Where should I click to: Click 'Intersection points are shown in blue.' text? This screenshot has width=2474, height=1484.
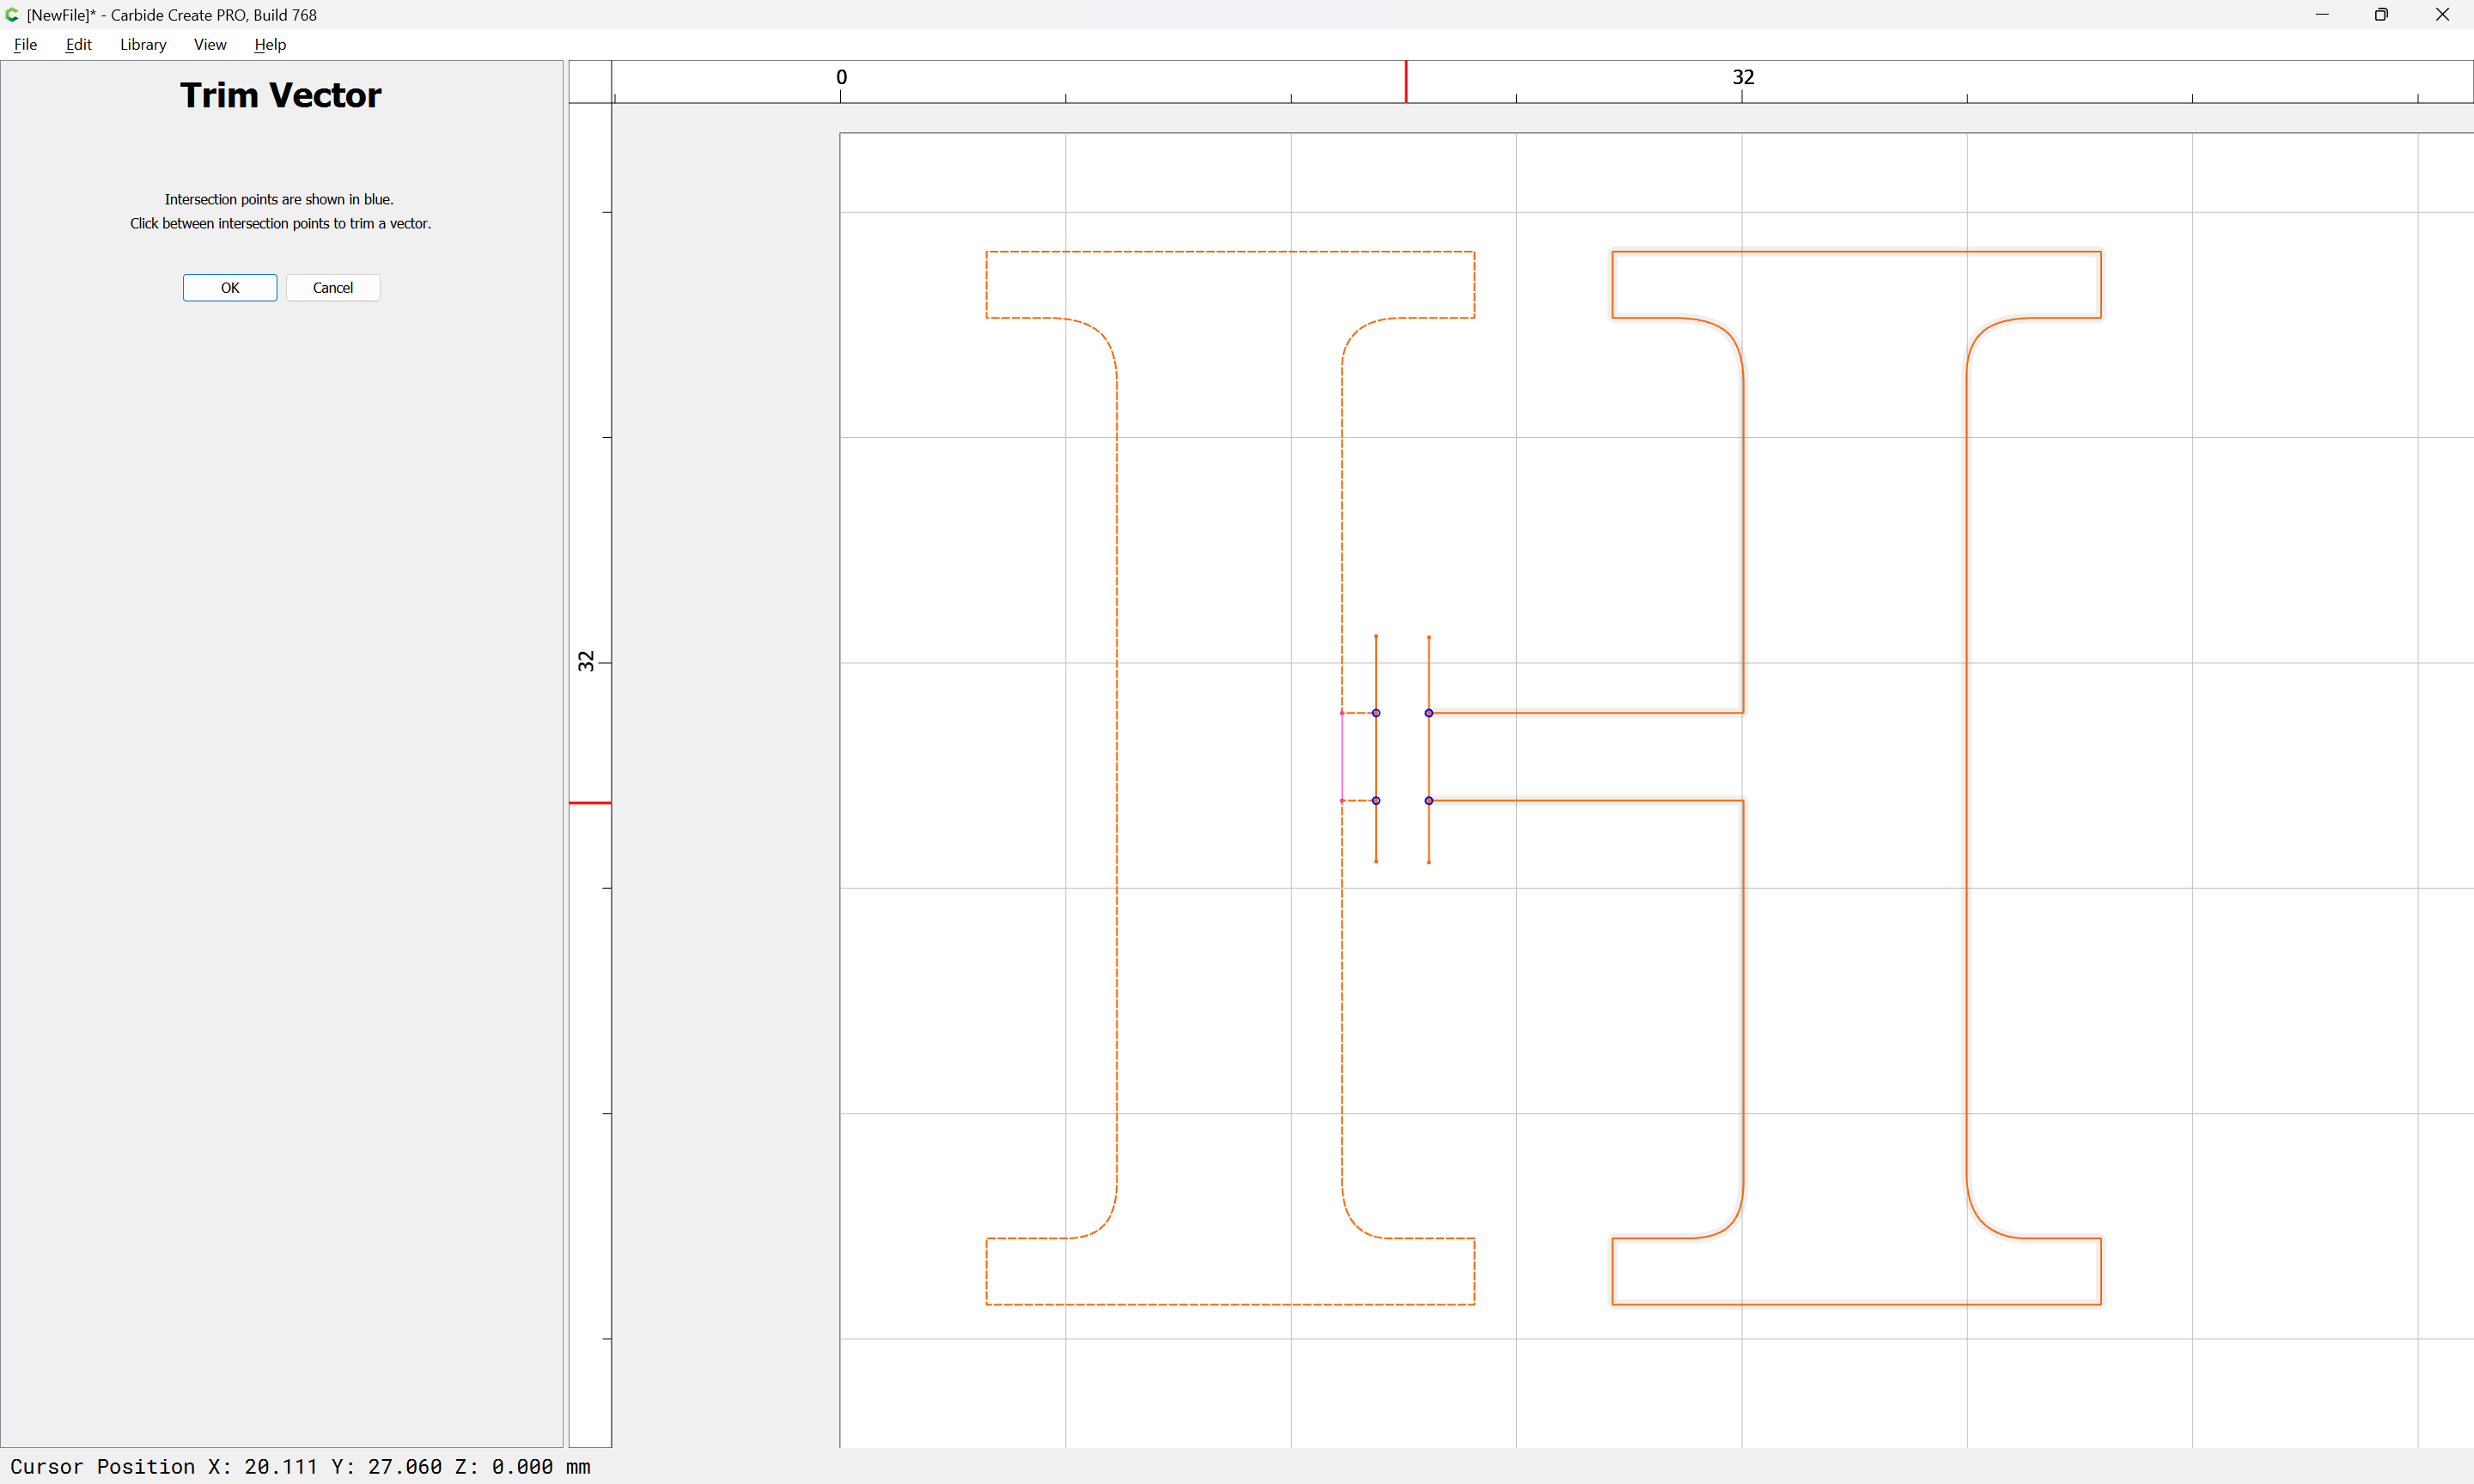point(279,199)
